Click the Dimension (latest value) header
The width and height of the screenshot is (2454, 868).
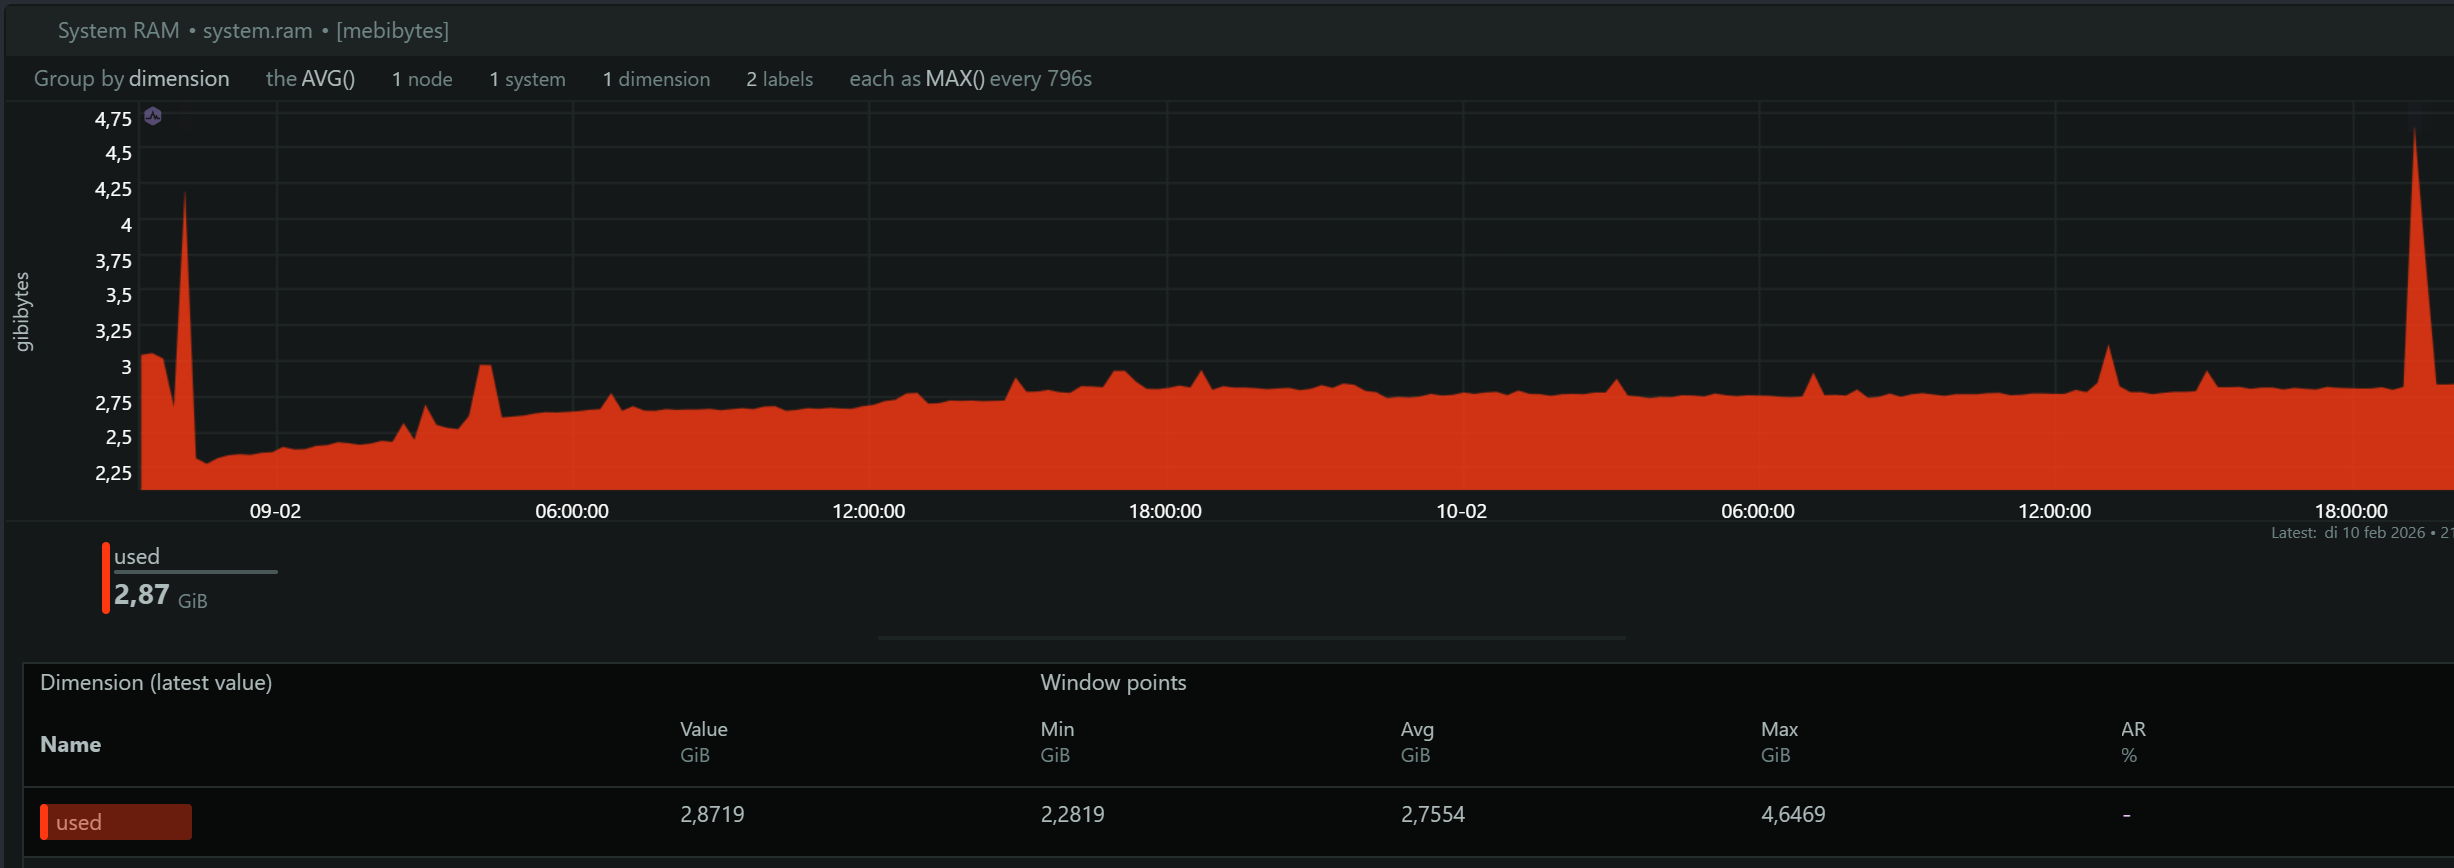tap(156, 683)
